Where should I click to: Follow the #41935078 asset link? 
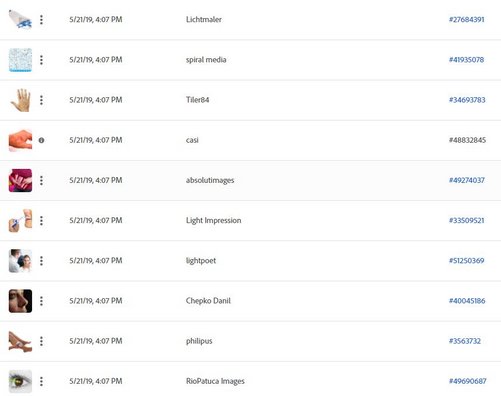coord(466,60)
